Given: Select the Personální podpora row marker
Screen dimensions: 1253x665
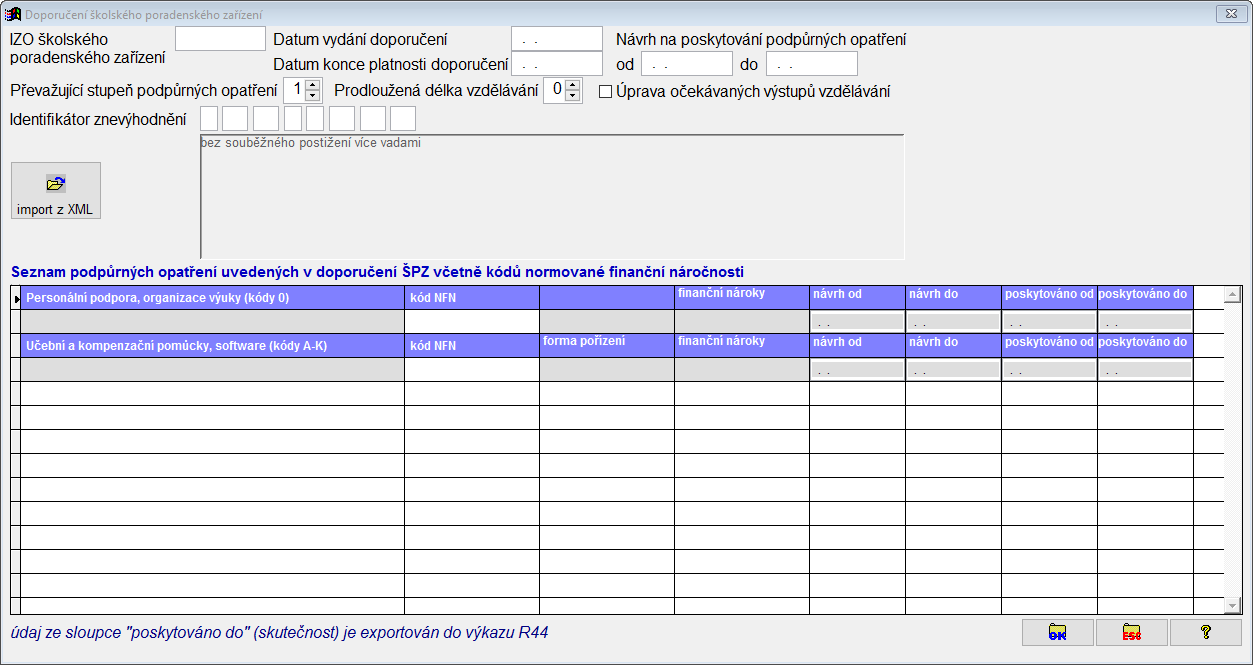Looking at the screenshot, I should (16, 298).
